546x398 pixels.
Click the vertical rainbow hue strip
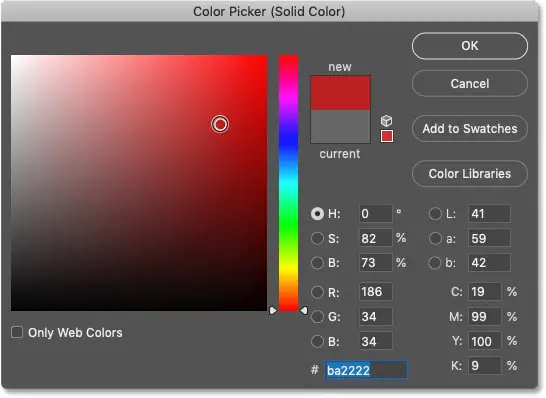point(288,183)
